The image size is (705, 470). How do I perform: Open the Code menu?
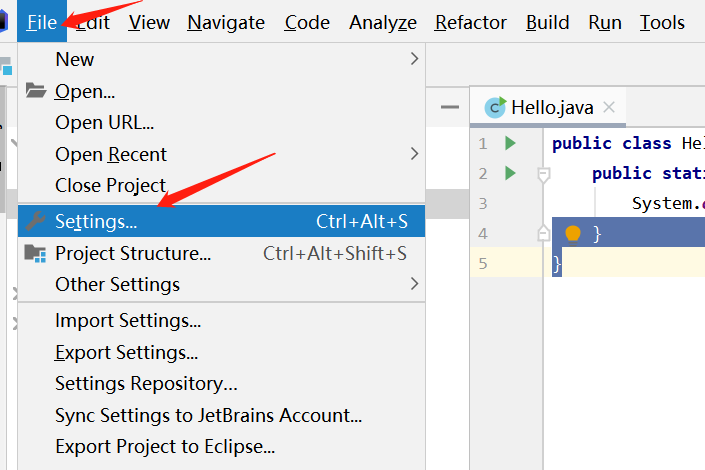coord(307,22)
